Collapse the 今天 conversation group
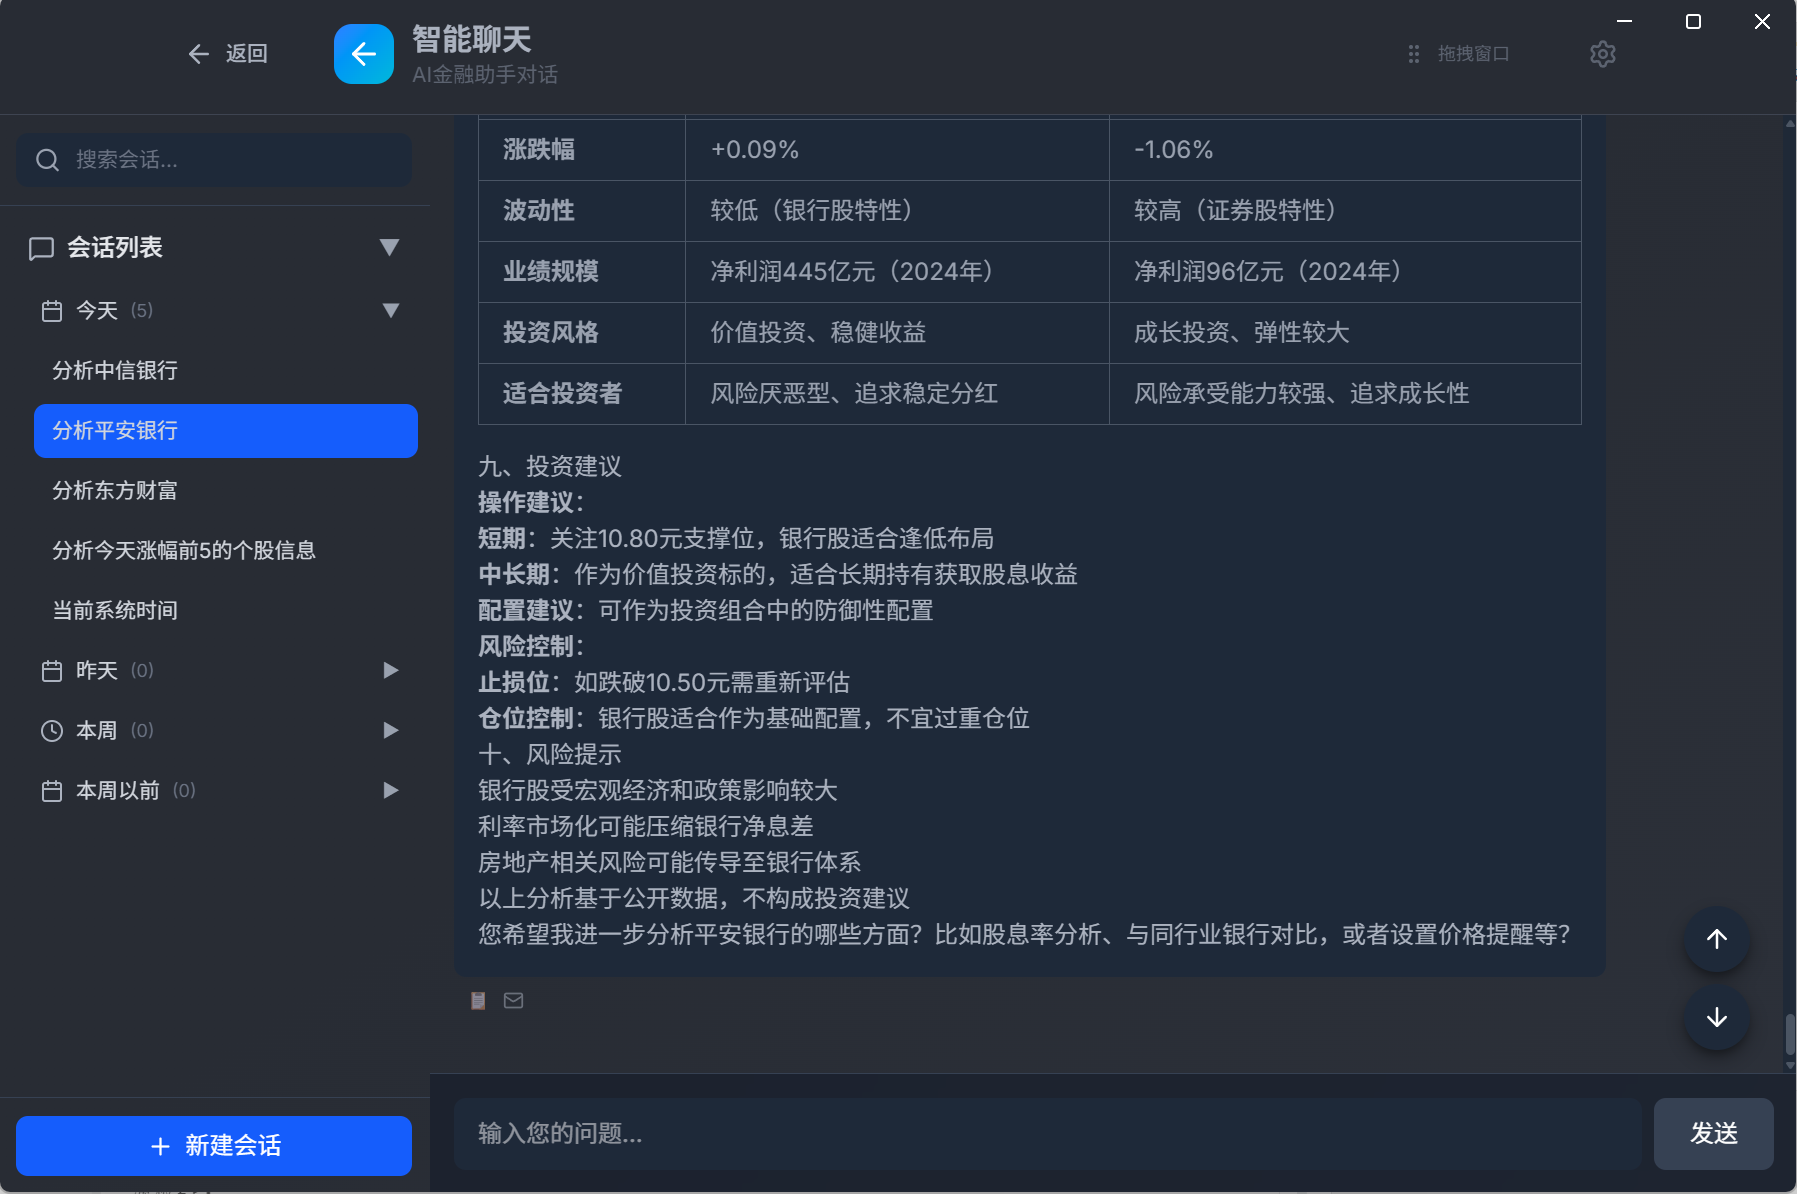 pos(390,310)
